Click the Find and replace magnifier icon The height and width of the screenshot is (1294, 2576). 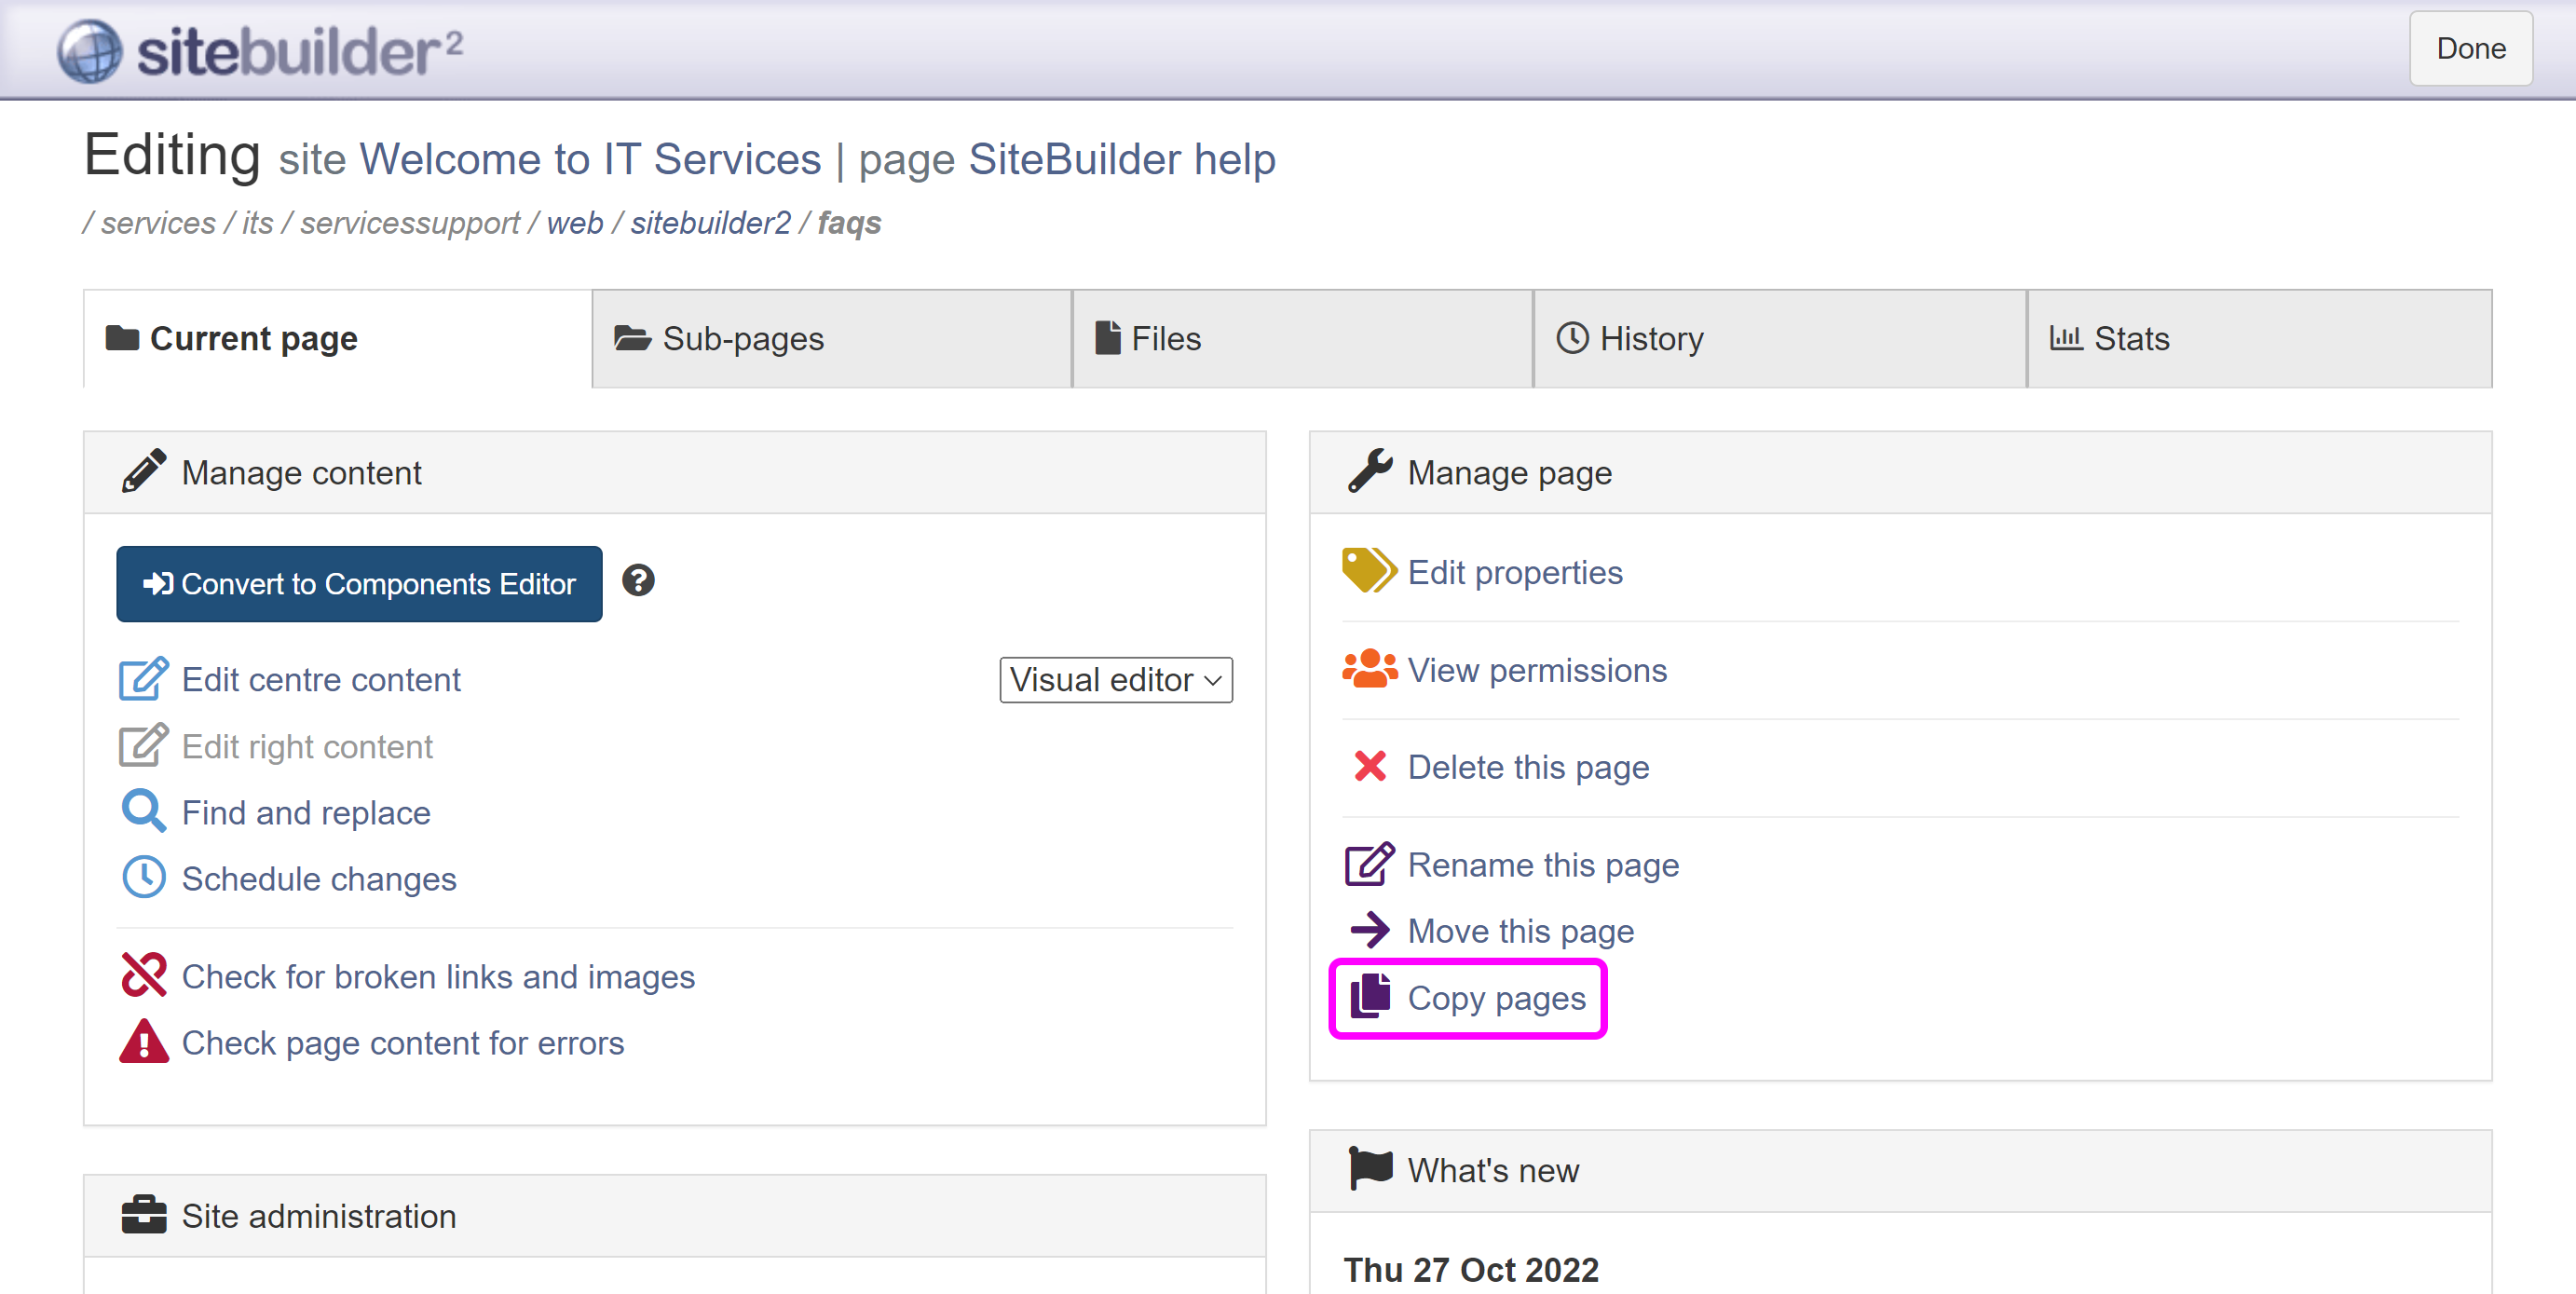(x=143, y=811)
